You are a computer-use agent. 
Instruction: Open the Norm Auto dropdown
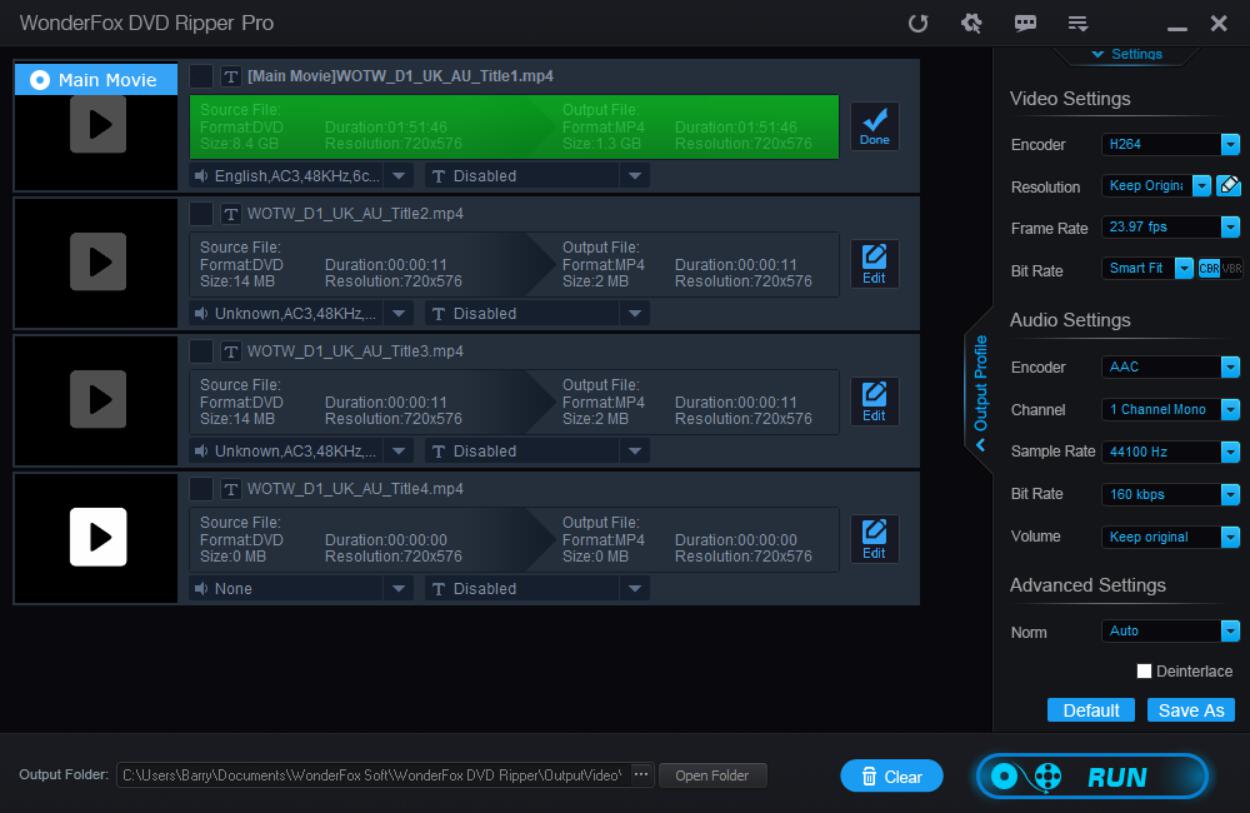[x=1170, y=631]
